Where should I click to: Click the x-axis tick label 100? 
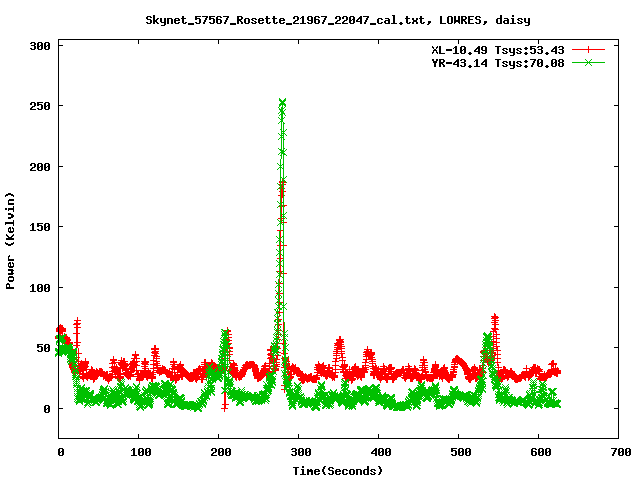[x=141, y=452]
